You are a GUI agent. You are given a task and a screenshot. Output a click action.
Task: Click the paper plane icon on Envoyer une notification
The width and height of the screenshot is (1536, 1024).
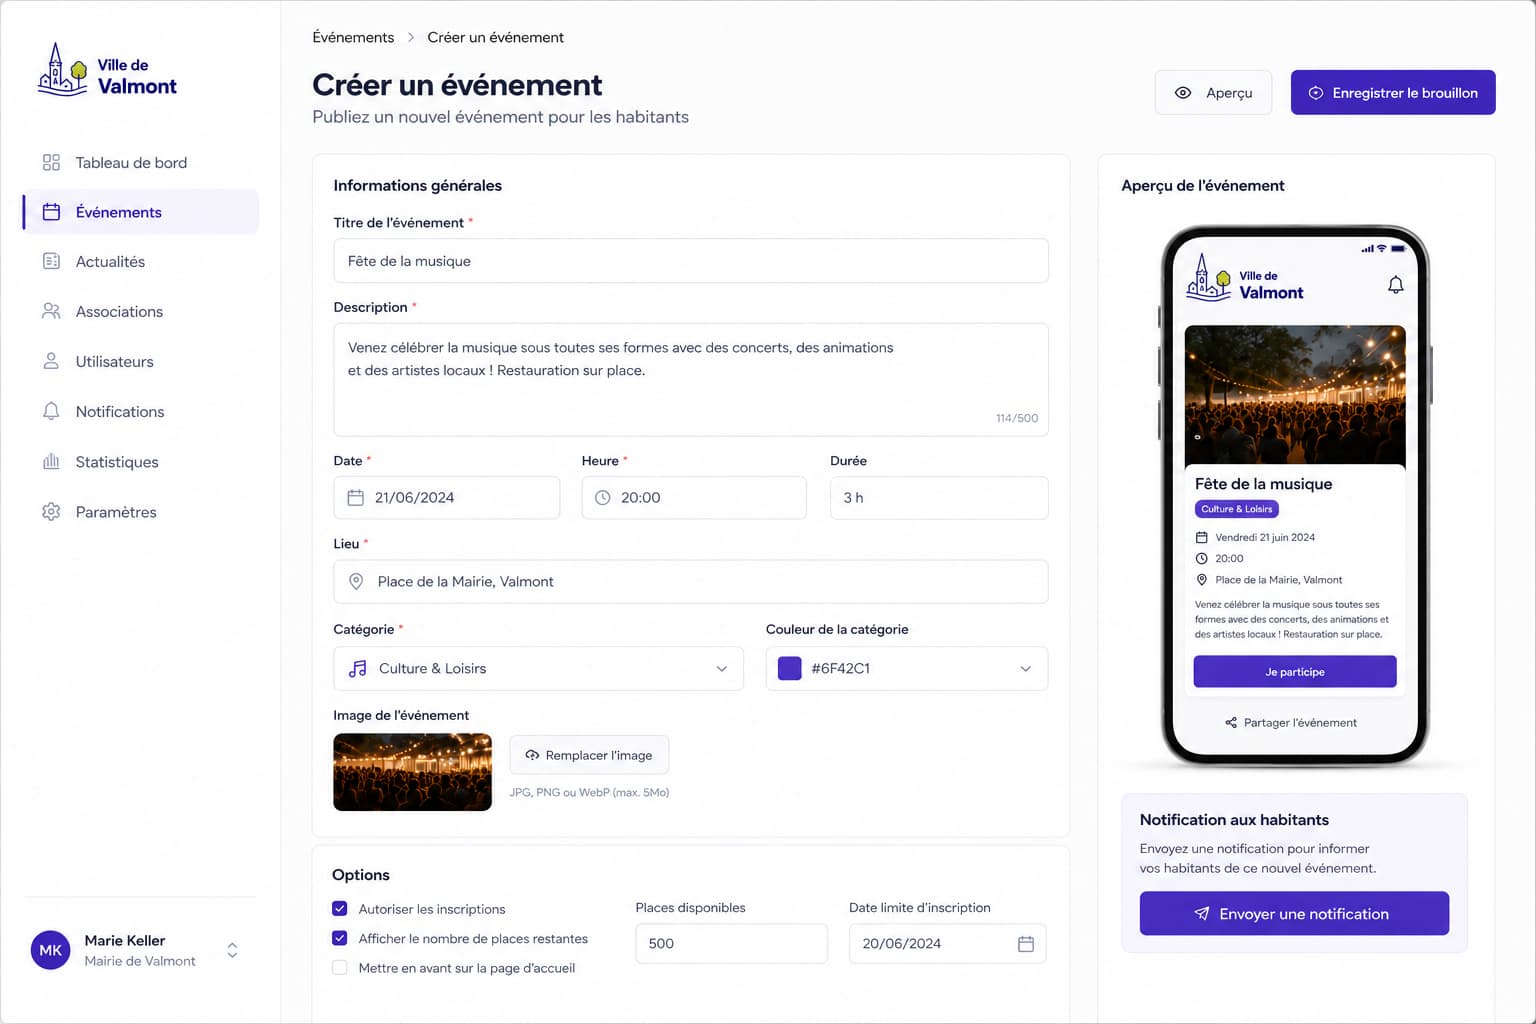click(1202, 913)
